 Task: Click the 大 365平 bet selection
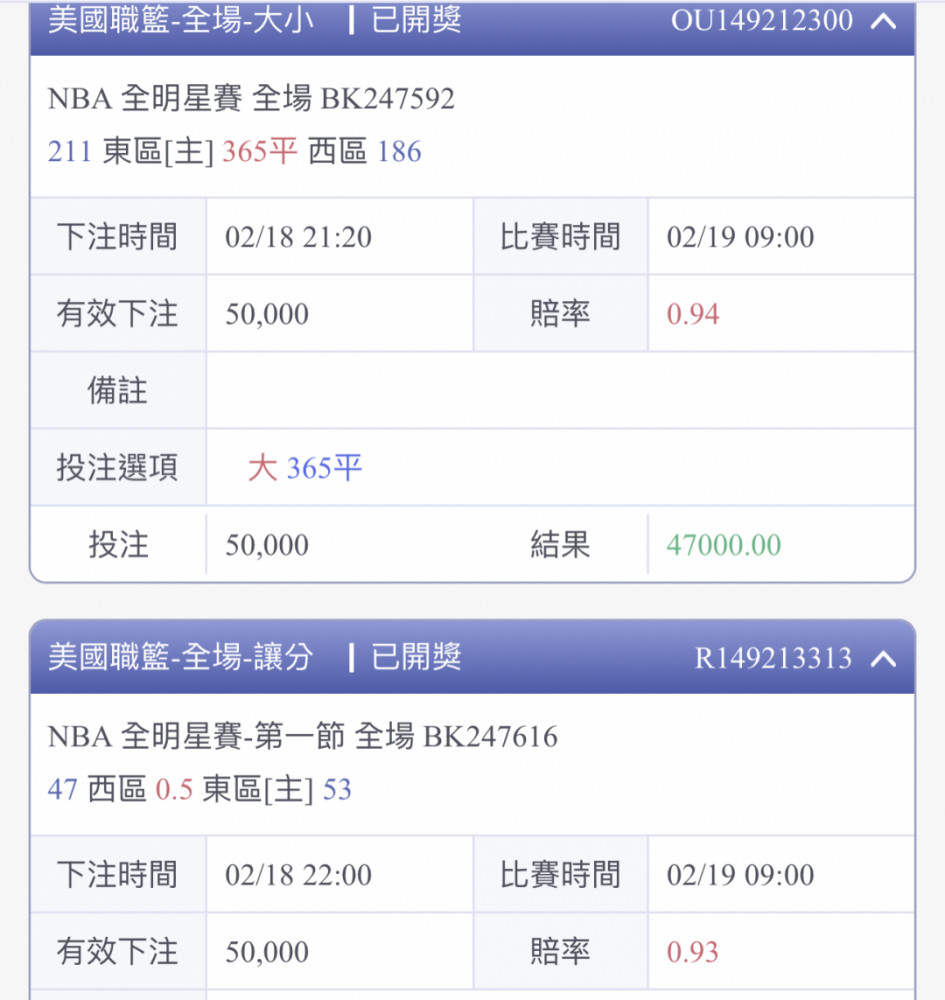point(305,468)
